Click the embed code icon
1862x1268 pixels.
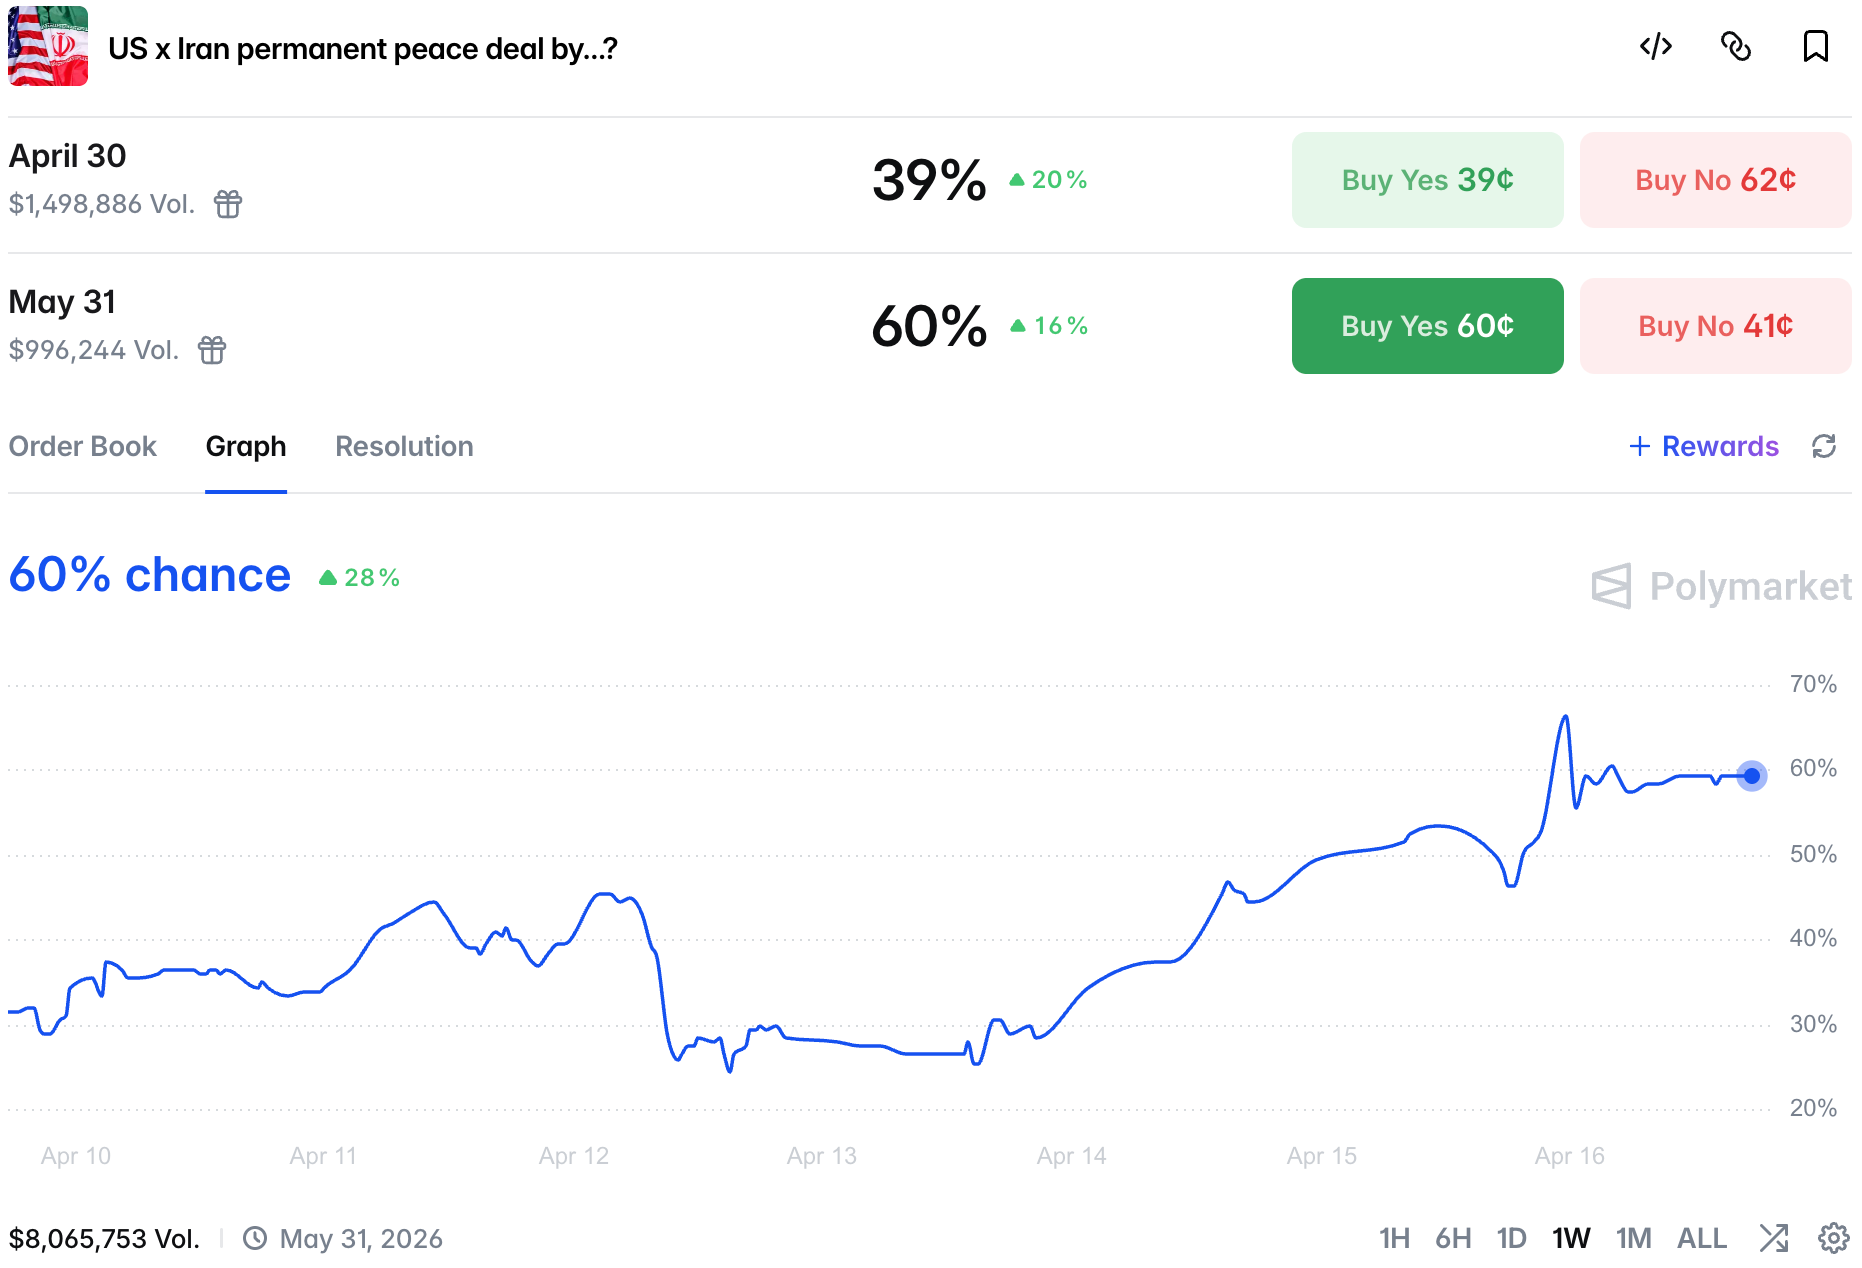(1656, 47)
